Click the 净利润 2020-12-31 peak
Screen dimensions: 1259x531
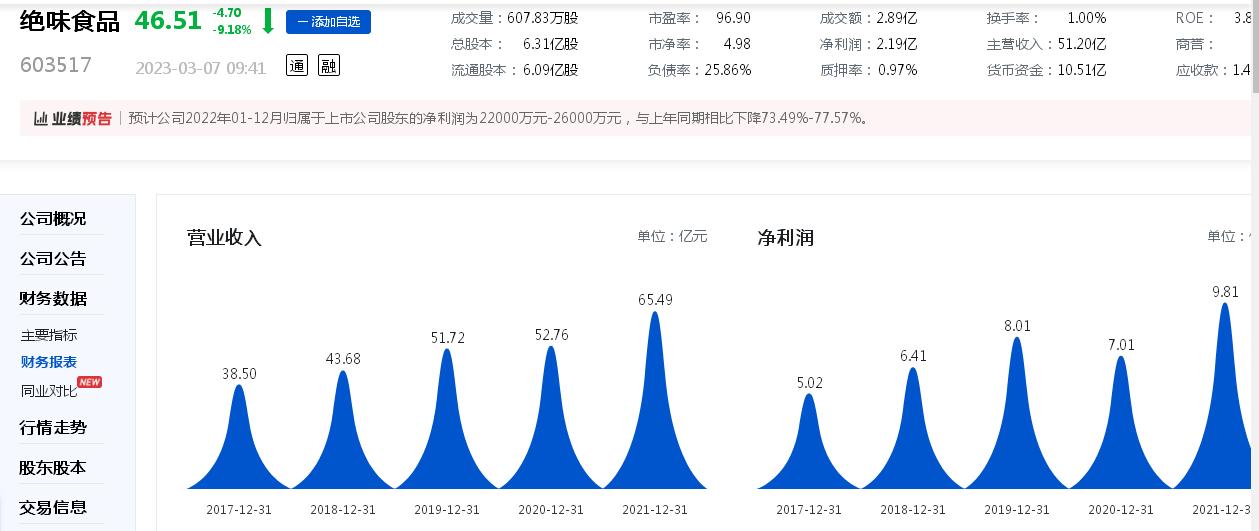tap(1121, 423)
